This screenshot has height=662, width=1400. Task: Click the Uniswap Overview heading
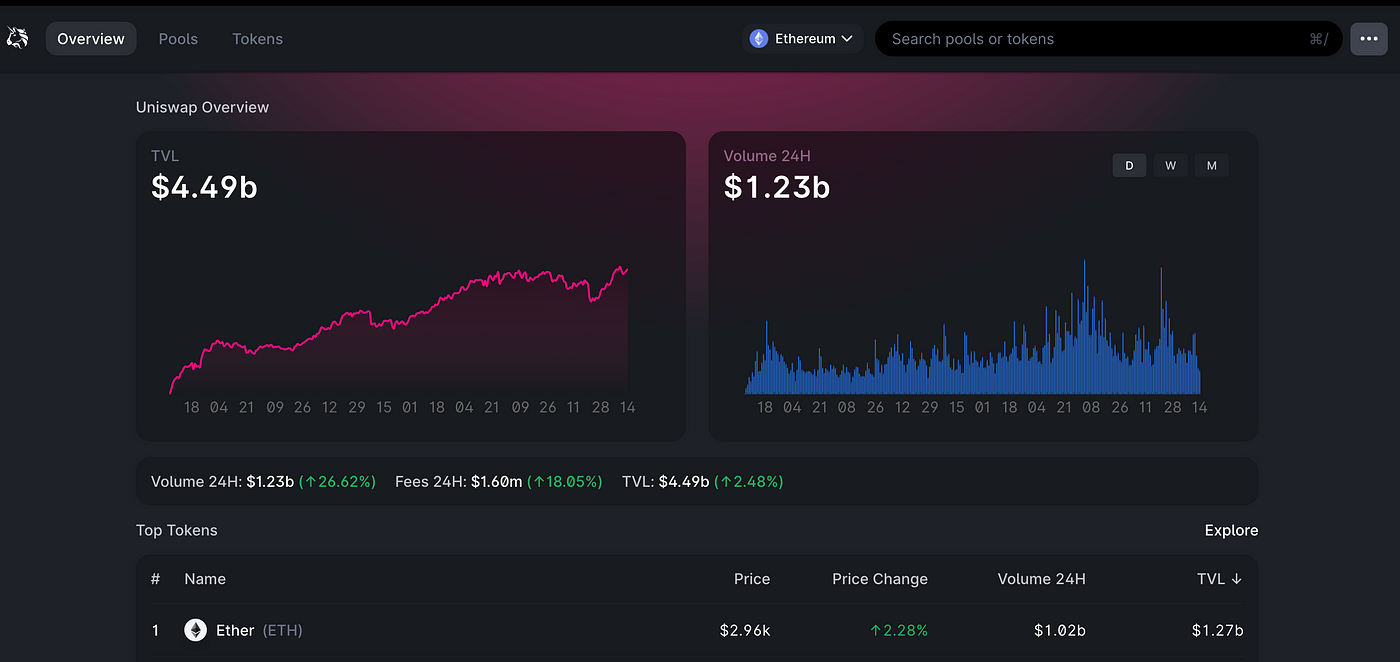click(203, 107)
